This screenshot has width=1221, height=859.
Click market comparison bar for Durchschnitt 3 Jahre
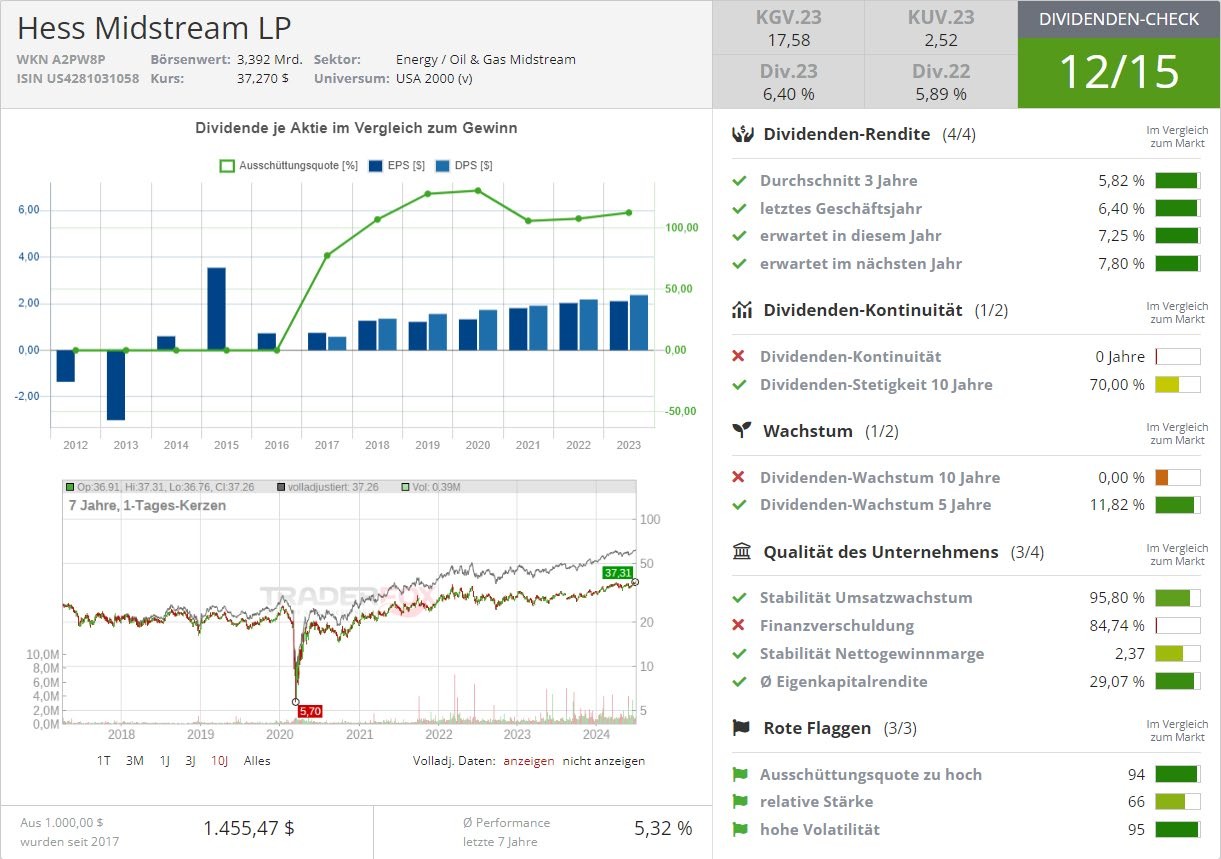[x=1178, y=181]
